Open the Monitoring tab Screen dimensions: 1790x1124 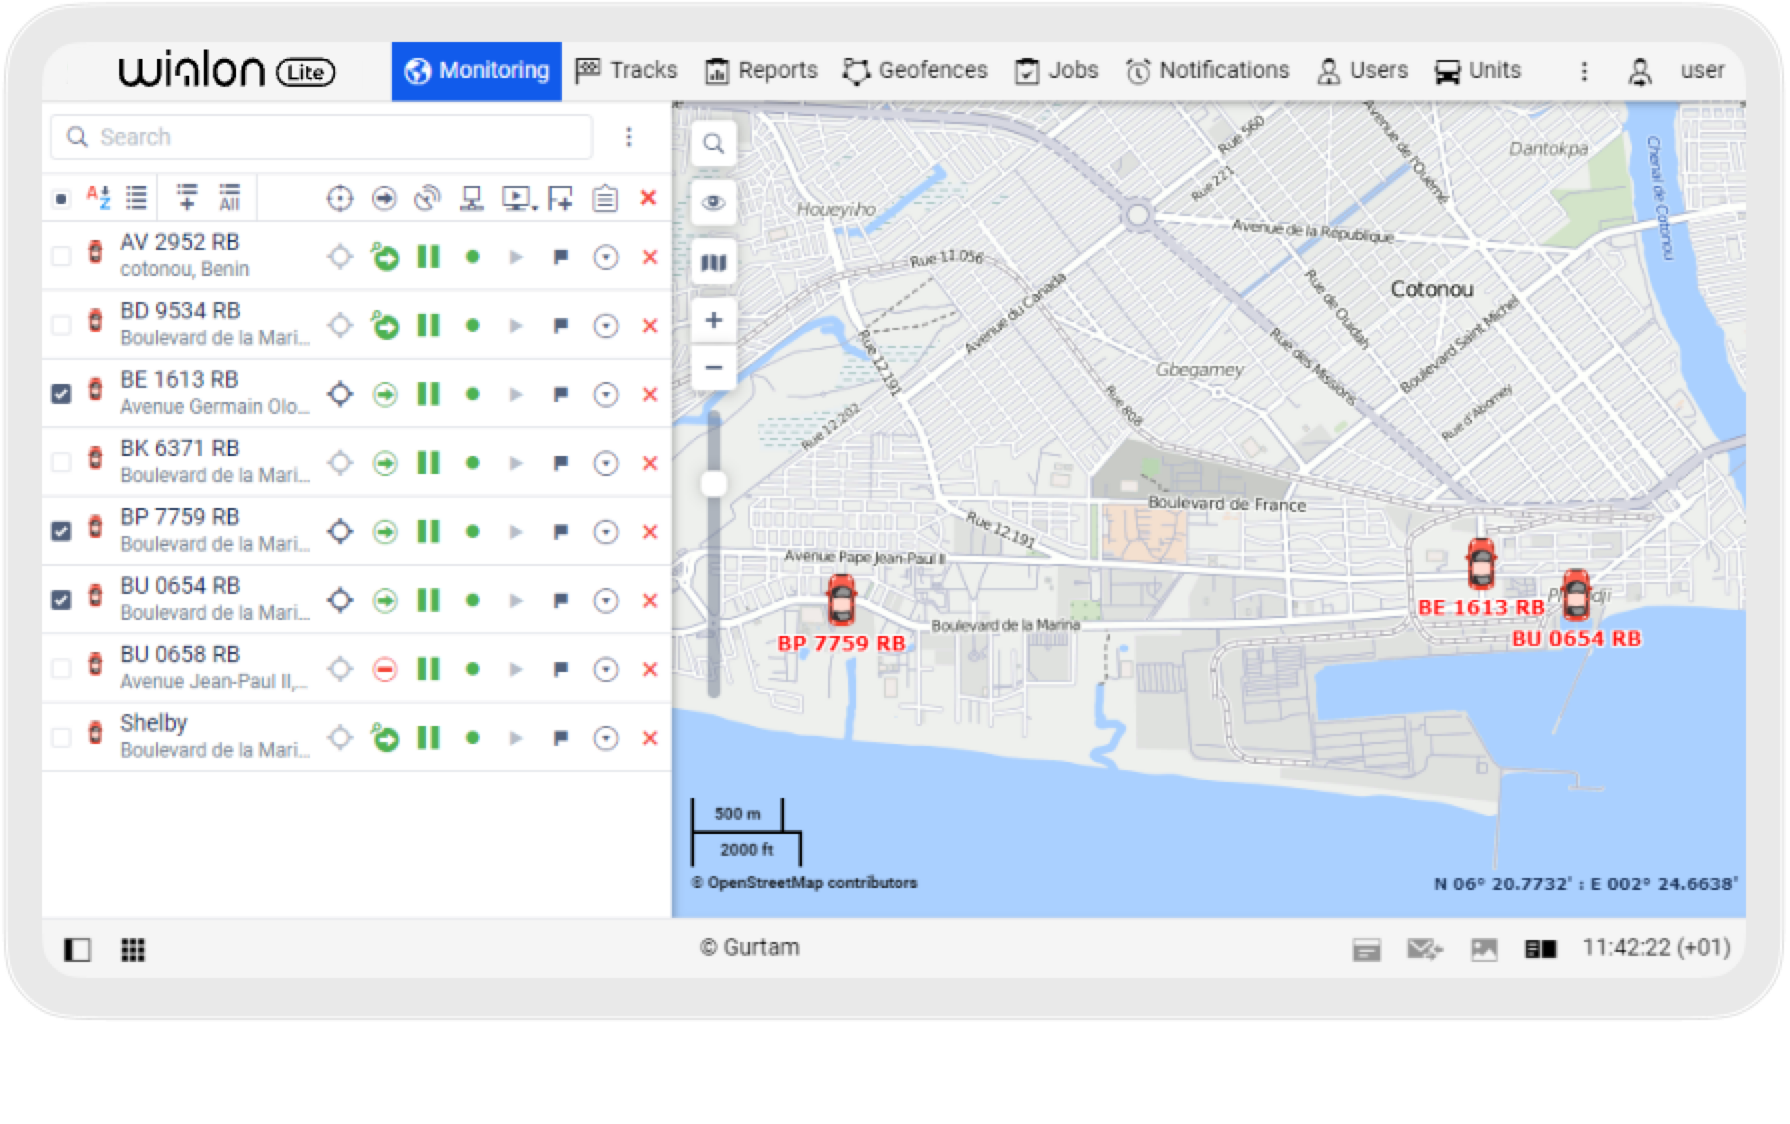[476, 71]
